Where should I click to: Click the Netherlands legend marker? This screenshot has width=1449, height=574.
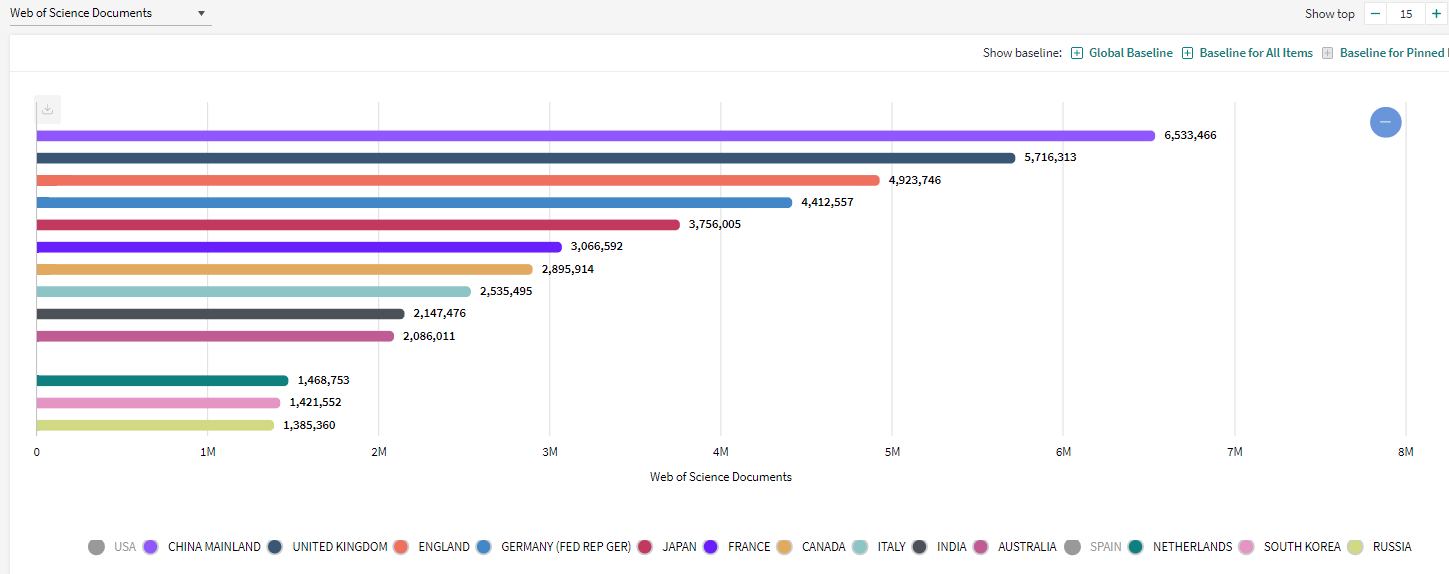(1136, 547)
